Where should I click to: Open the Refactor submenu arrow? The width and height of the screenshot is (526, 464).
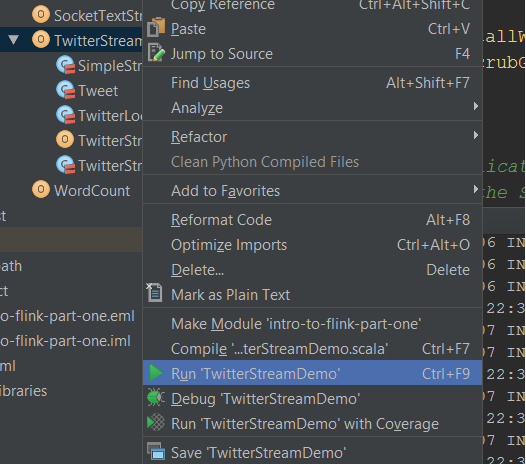pyautogui.click(x=475, y=135)
